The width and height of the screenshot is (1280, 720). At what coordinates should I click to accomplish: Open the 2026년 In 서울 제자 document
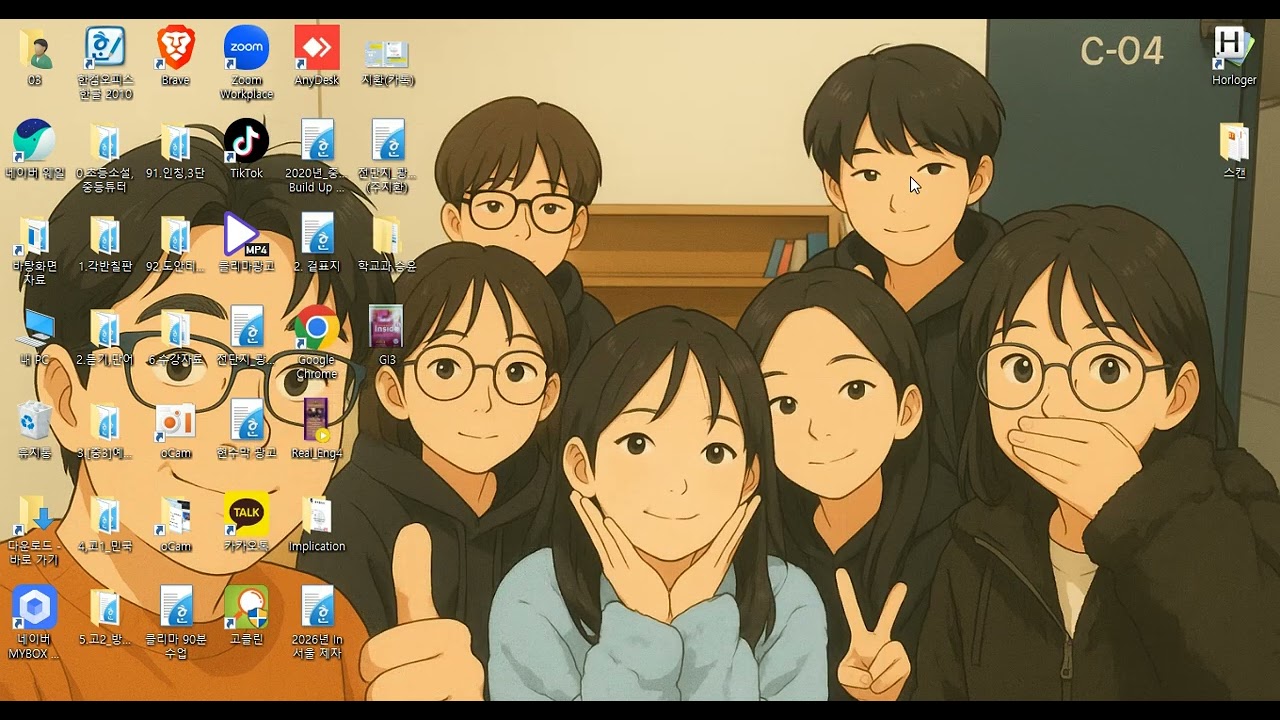317,623
